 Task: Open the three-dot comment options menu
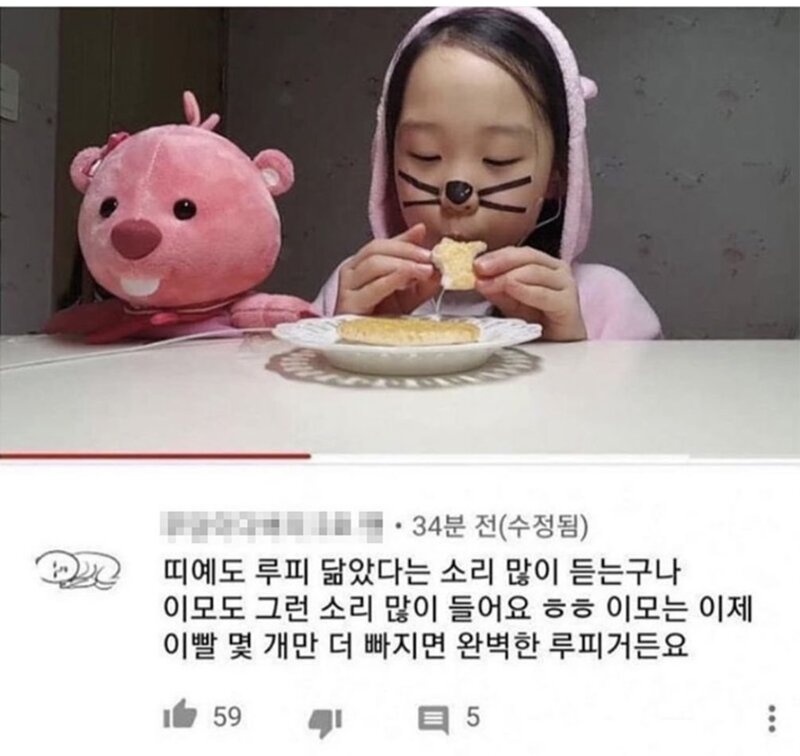point(772,718)
